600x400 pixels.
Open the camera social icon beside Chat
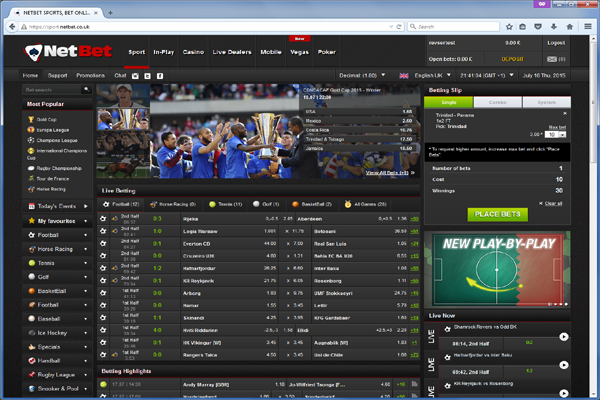135,76
